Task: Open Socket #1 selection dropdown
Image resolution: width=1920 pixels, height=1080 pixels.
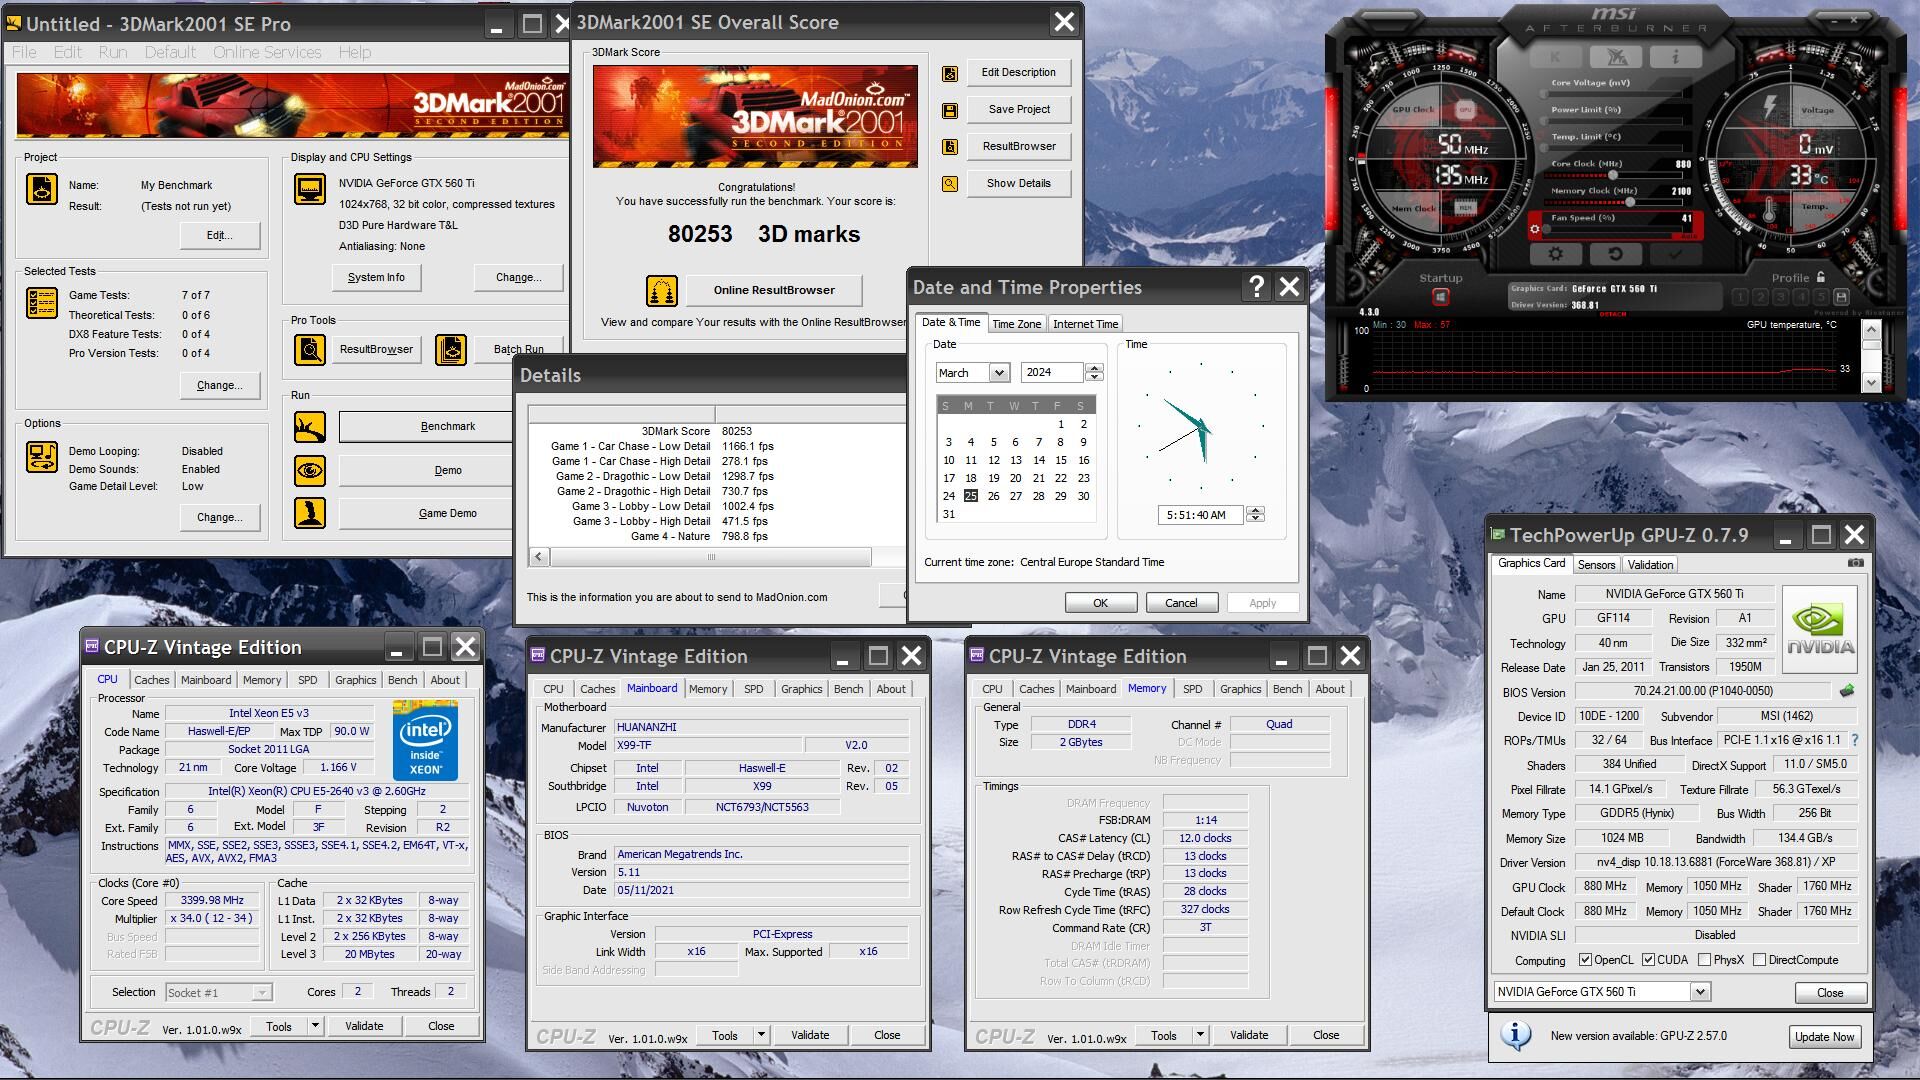Action: [261, 993]
